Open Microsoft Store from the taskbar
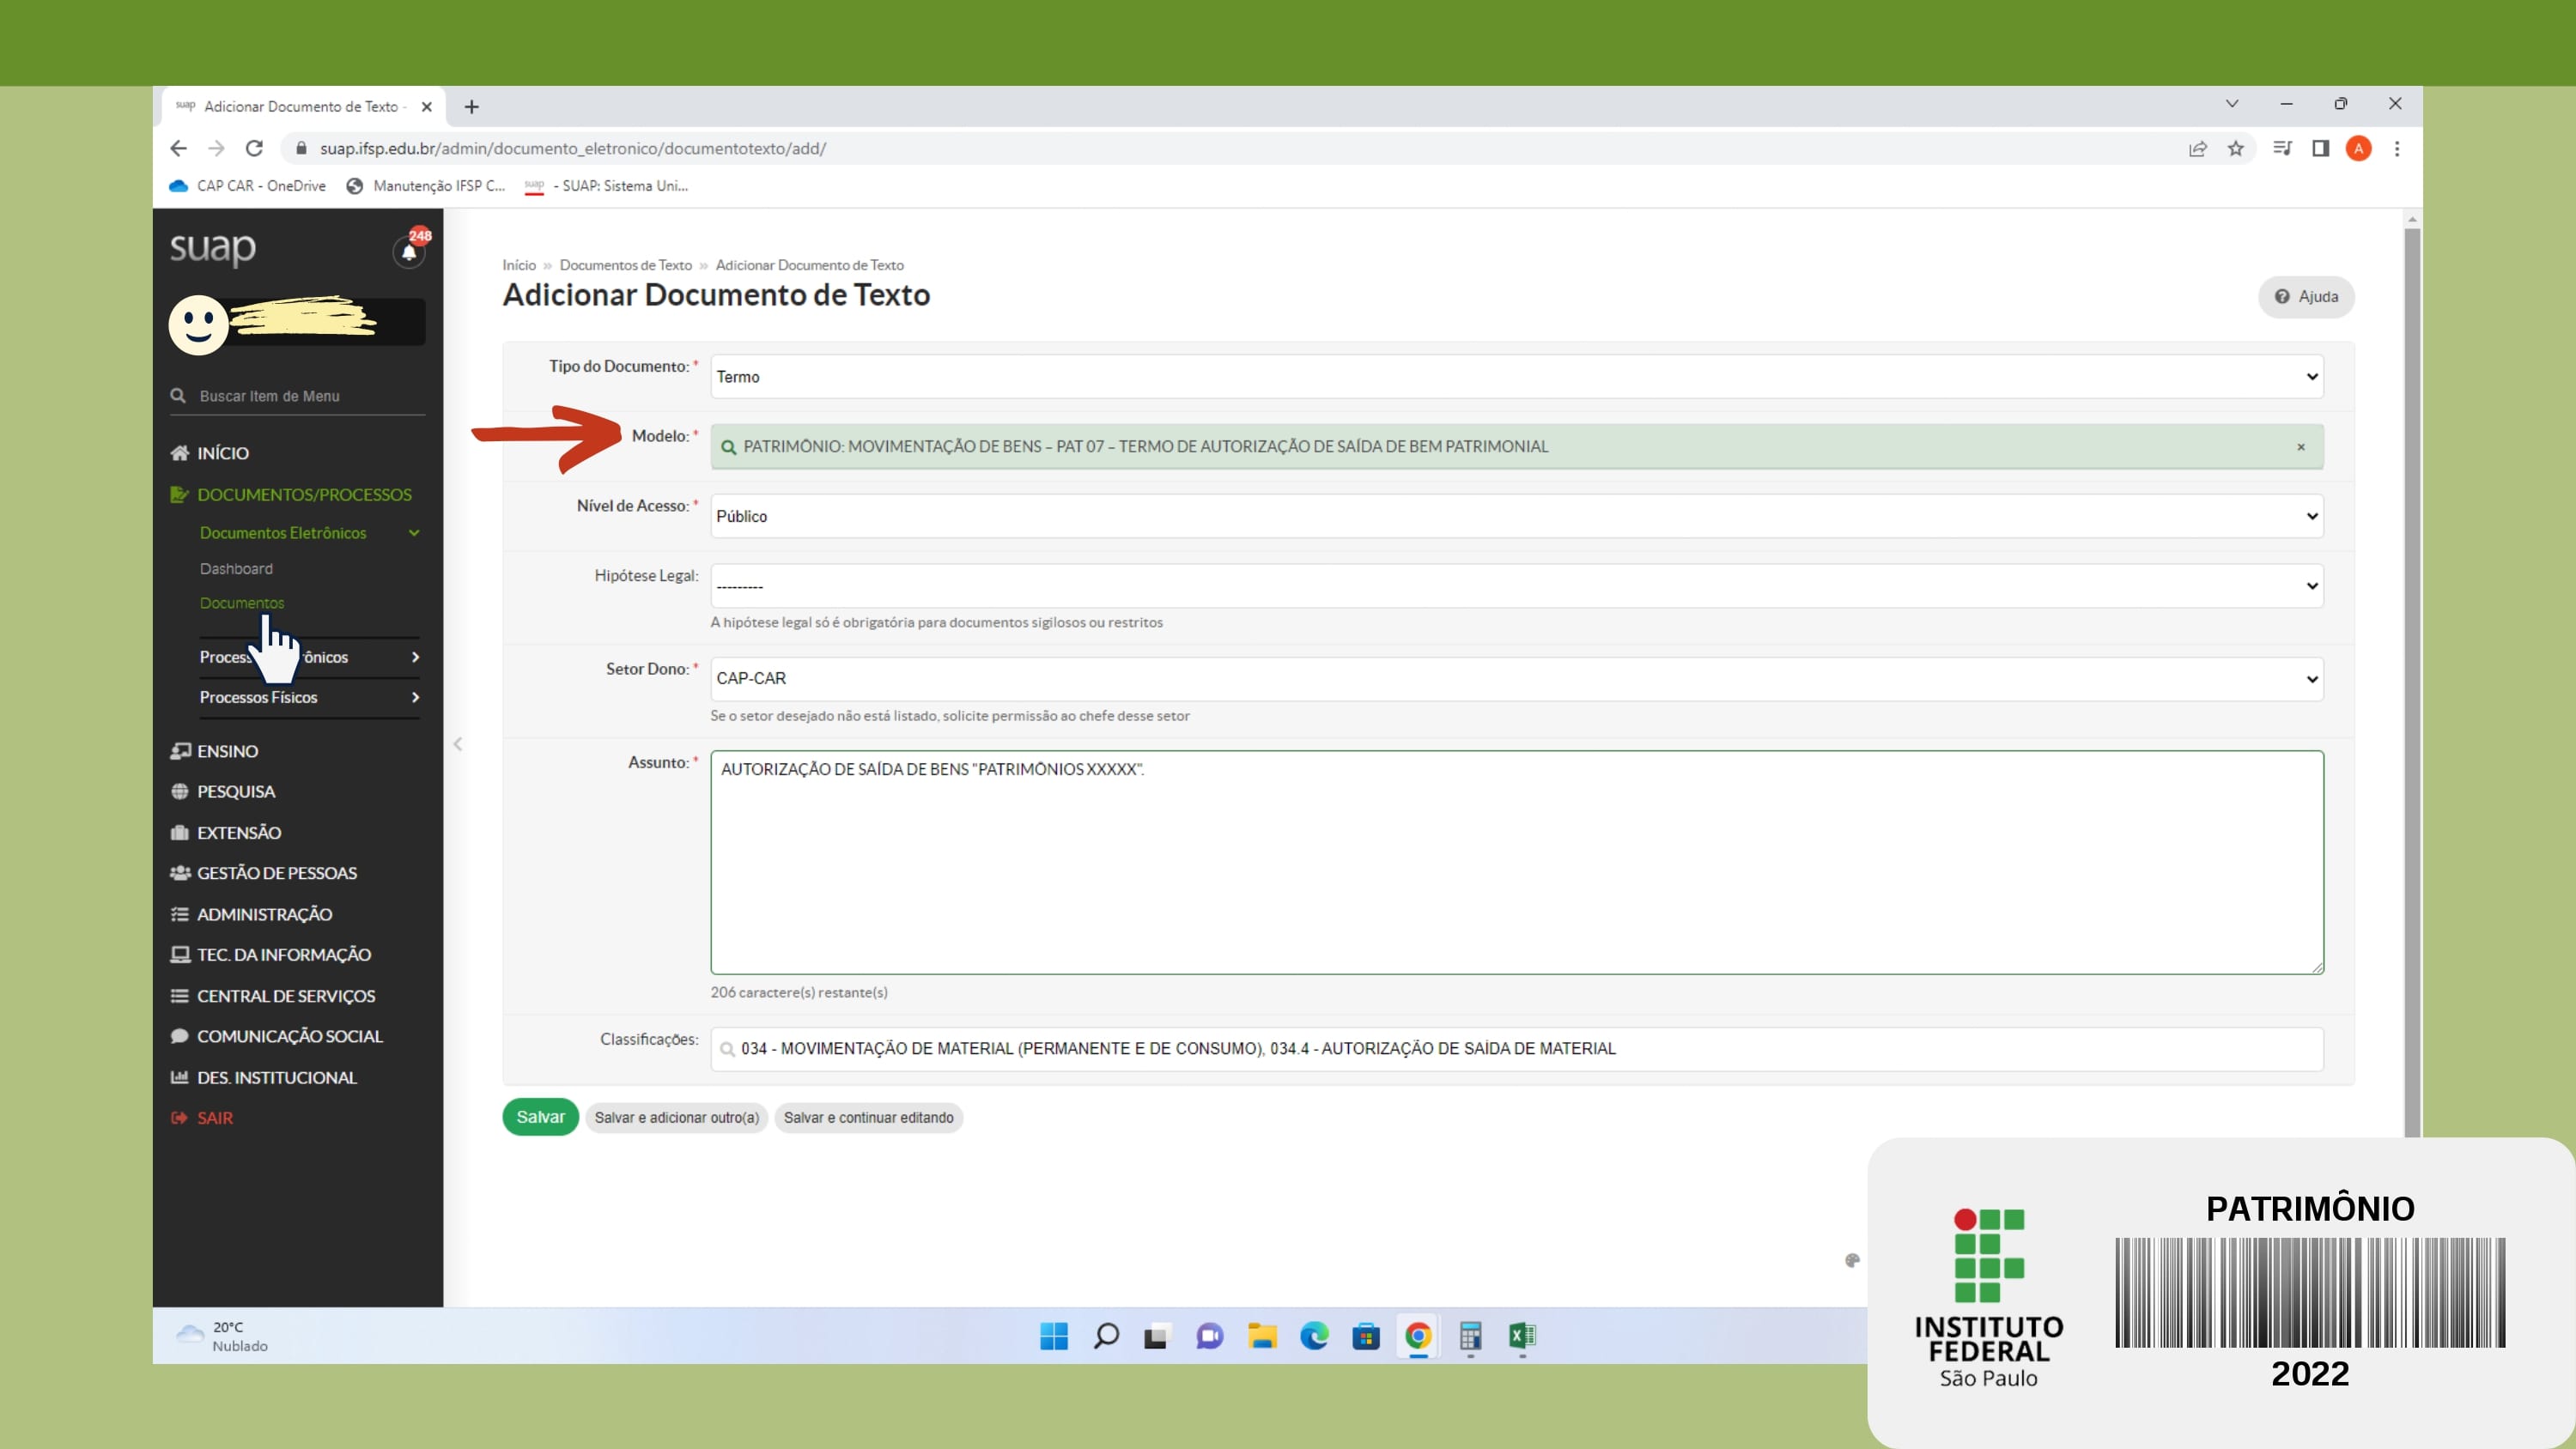Screen dimensions: 2576x1449 [x=1365, y=1336]
